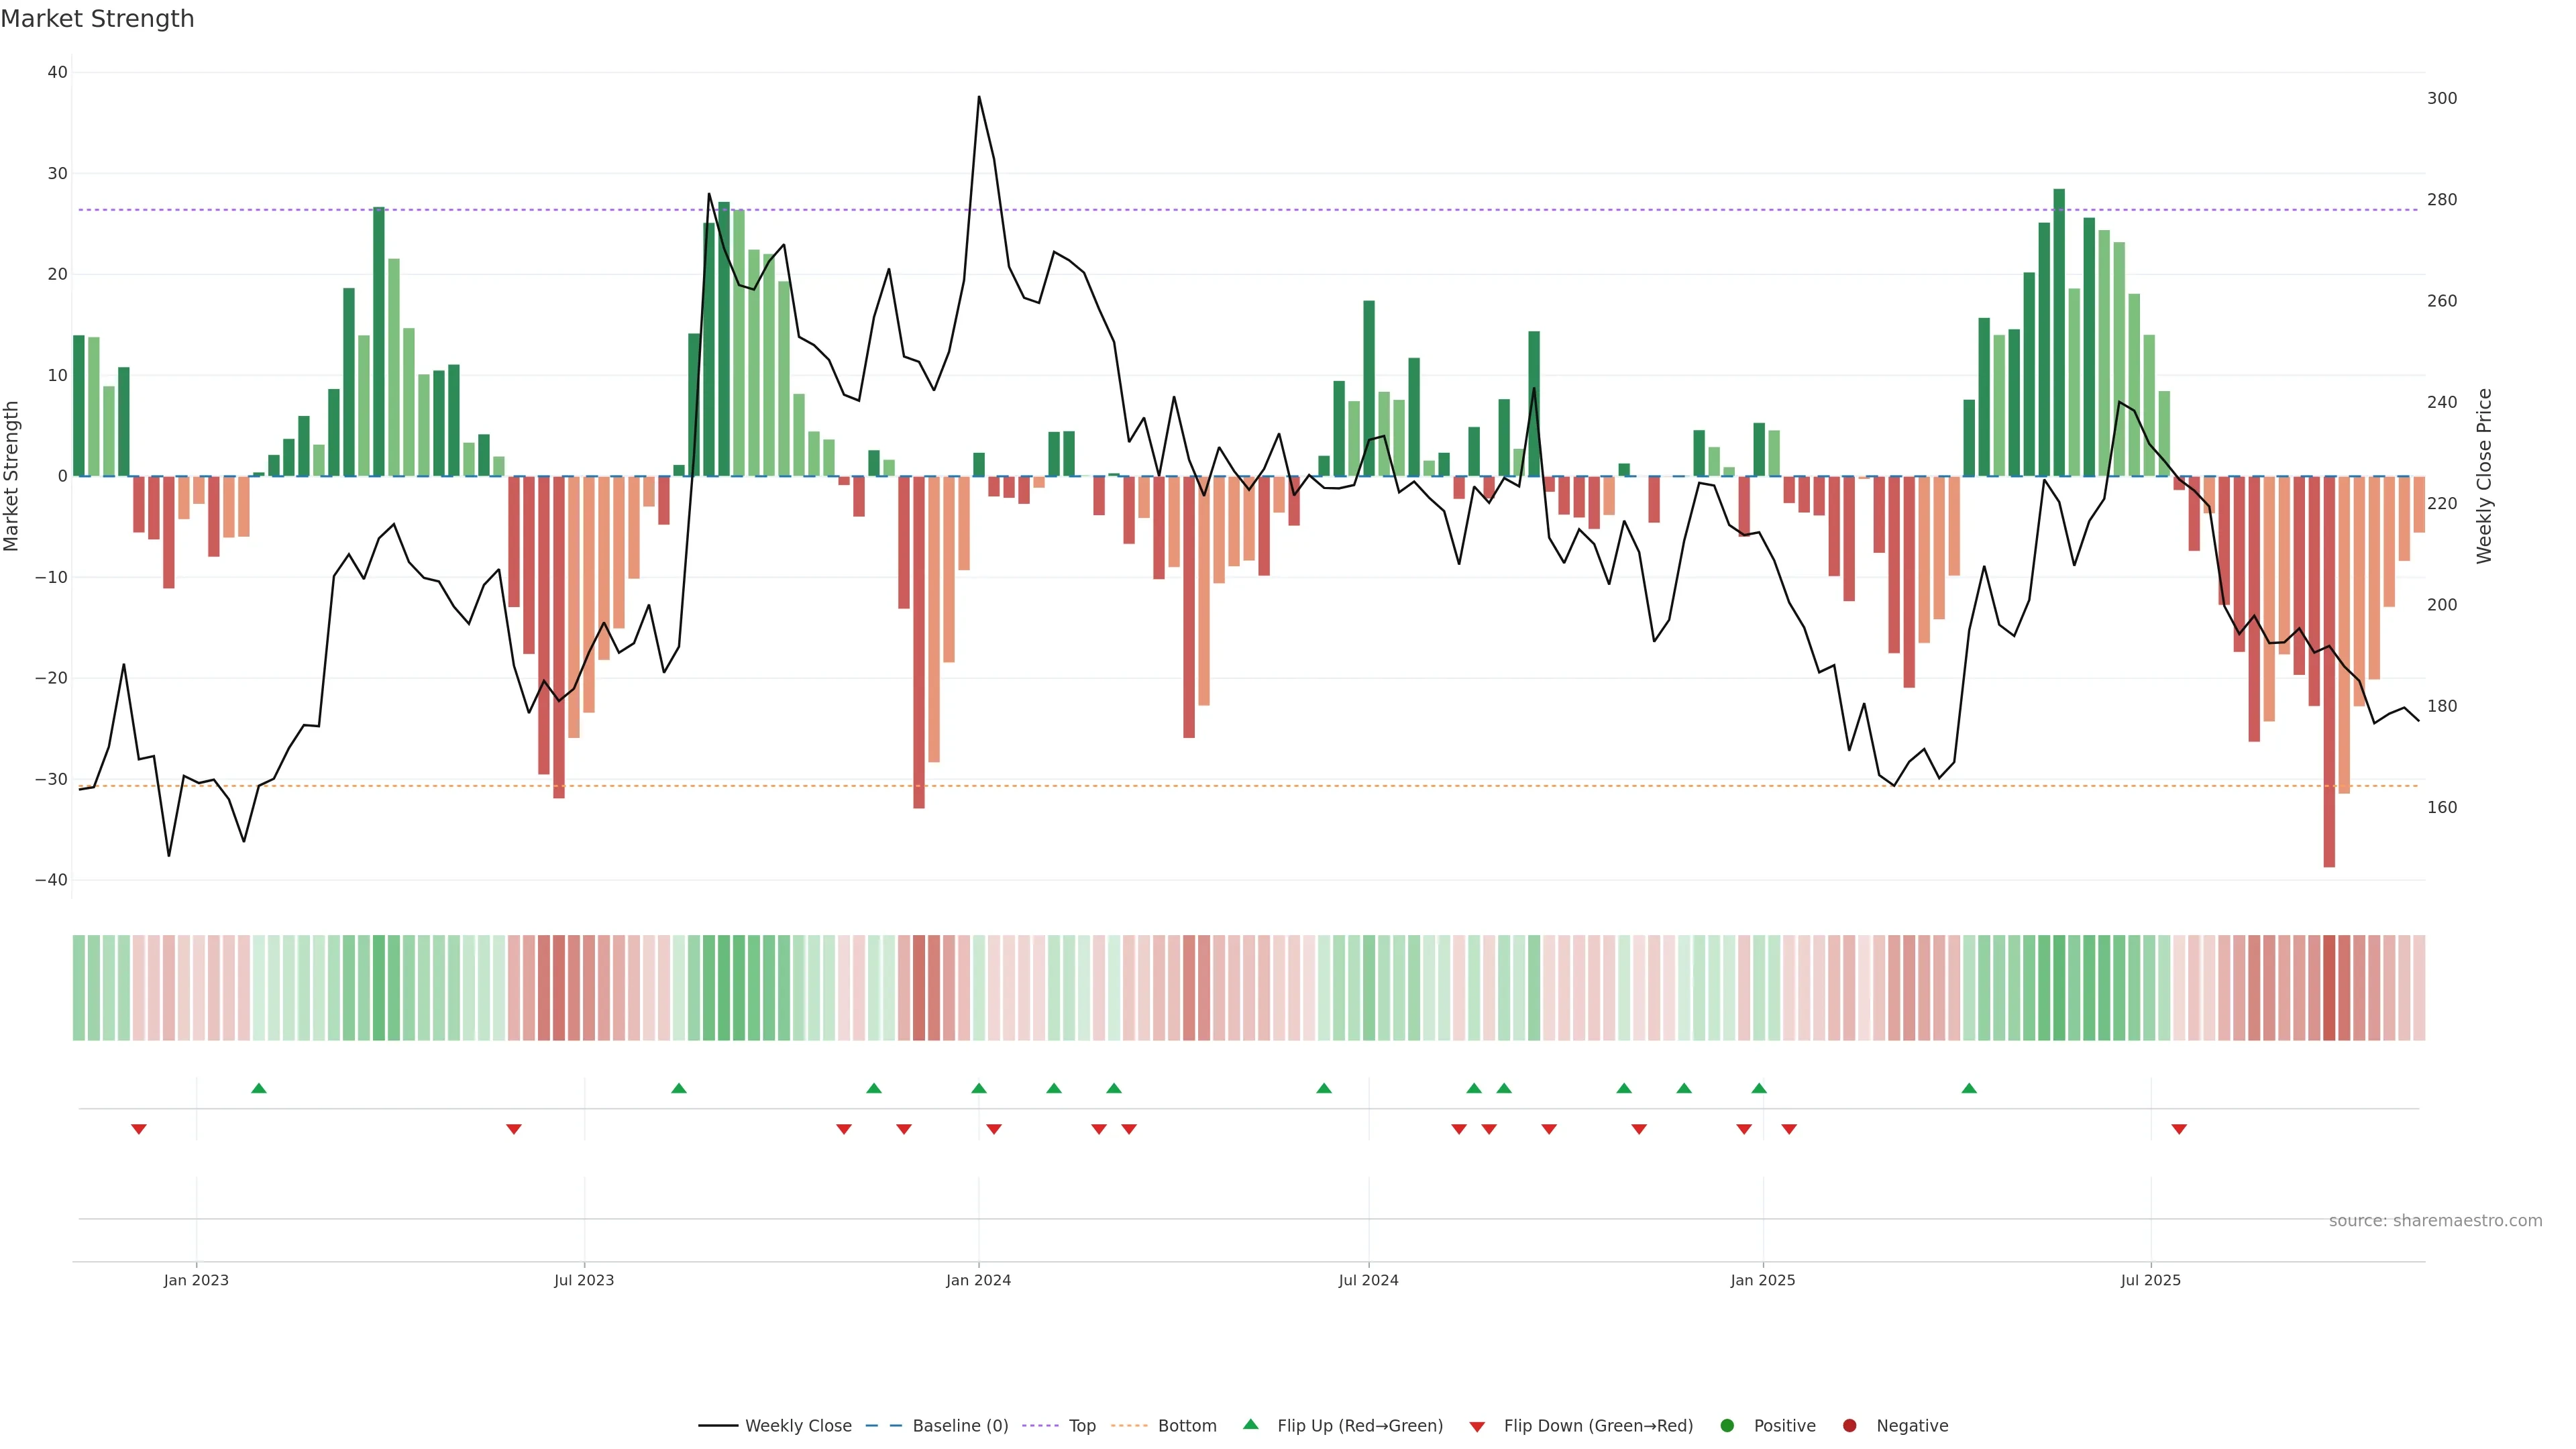Viewport: 2576px width, 1449px height.
Task: Click the Weekly Close Price axis title
Action: pos(2484,476)
